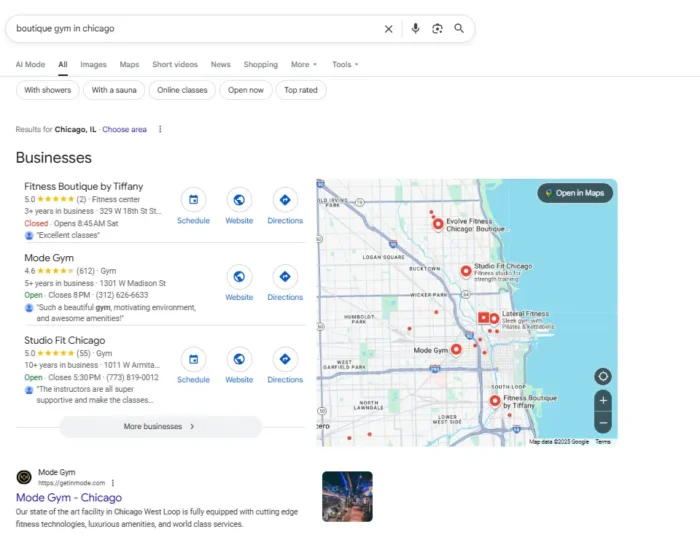Open three-dot options next to Choose area
700x540 pixels.
point(160,129)
